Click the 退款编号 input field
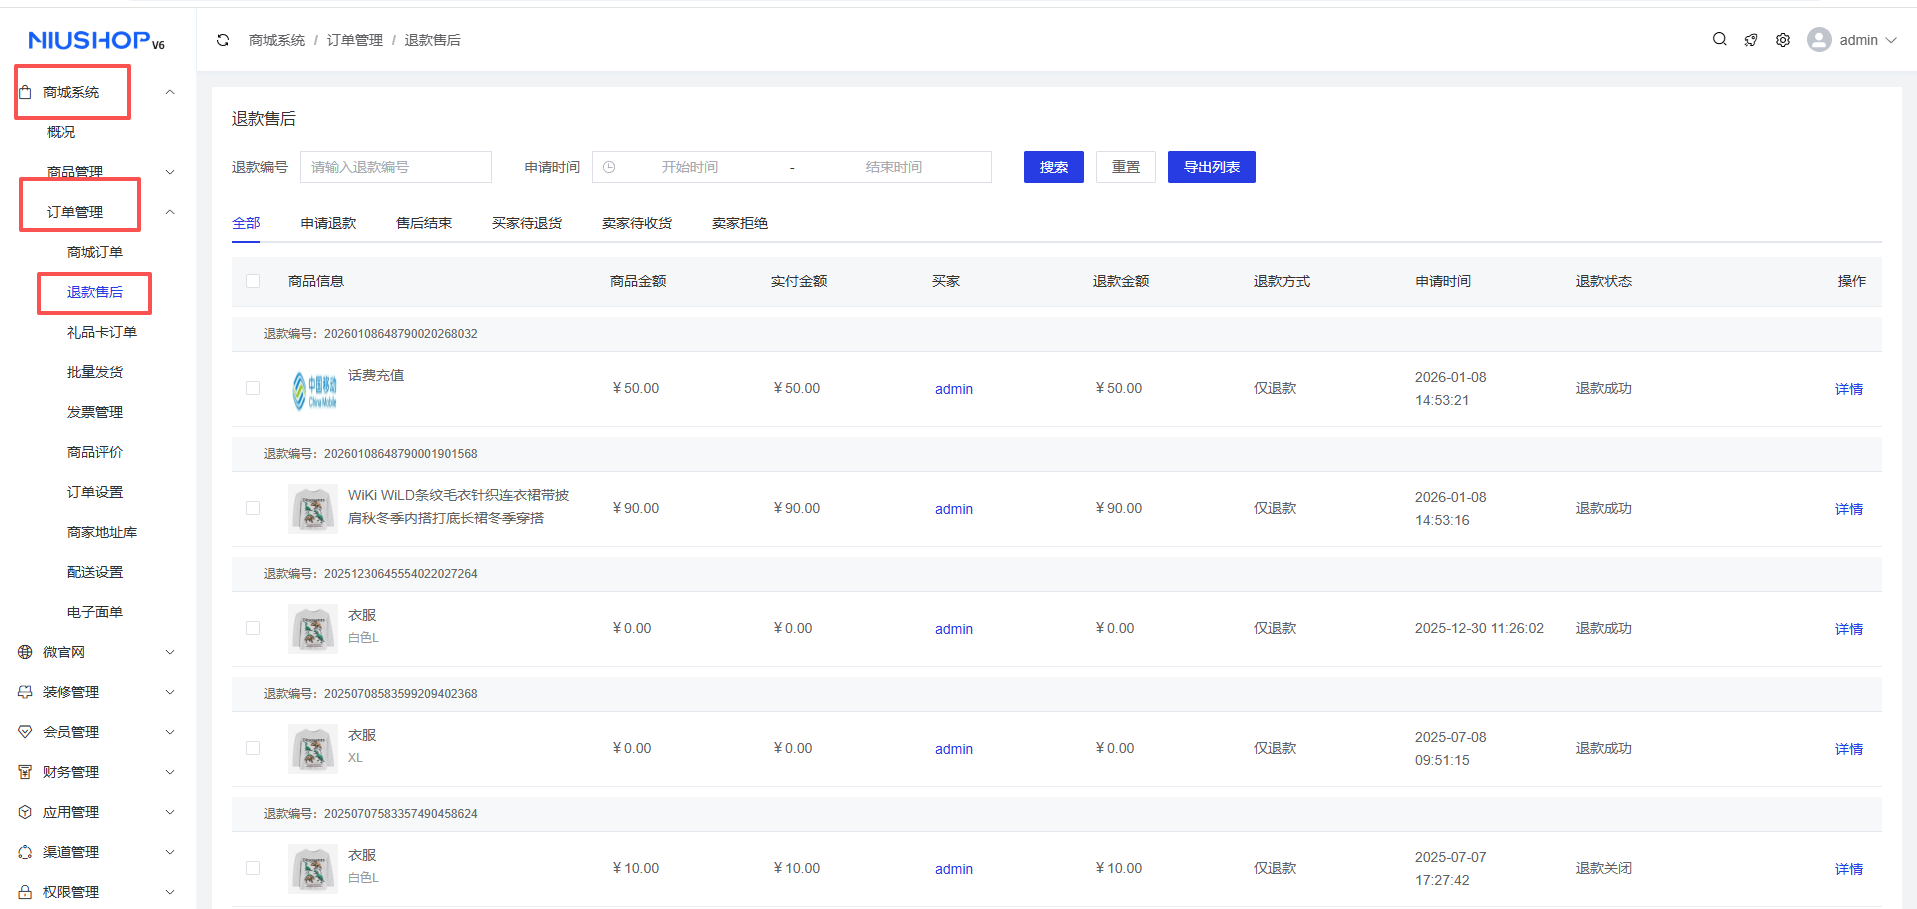 pyautogui.click(x=396, y=167)
